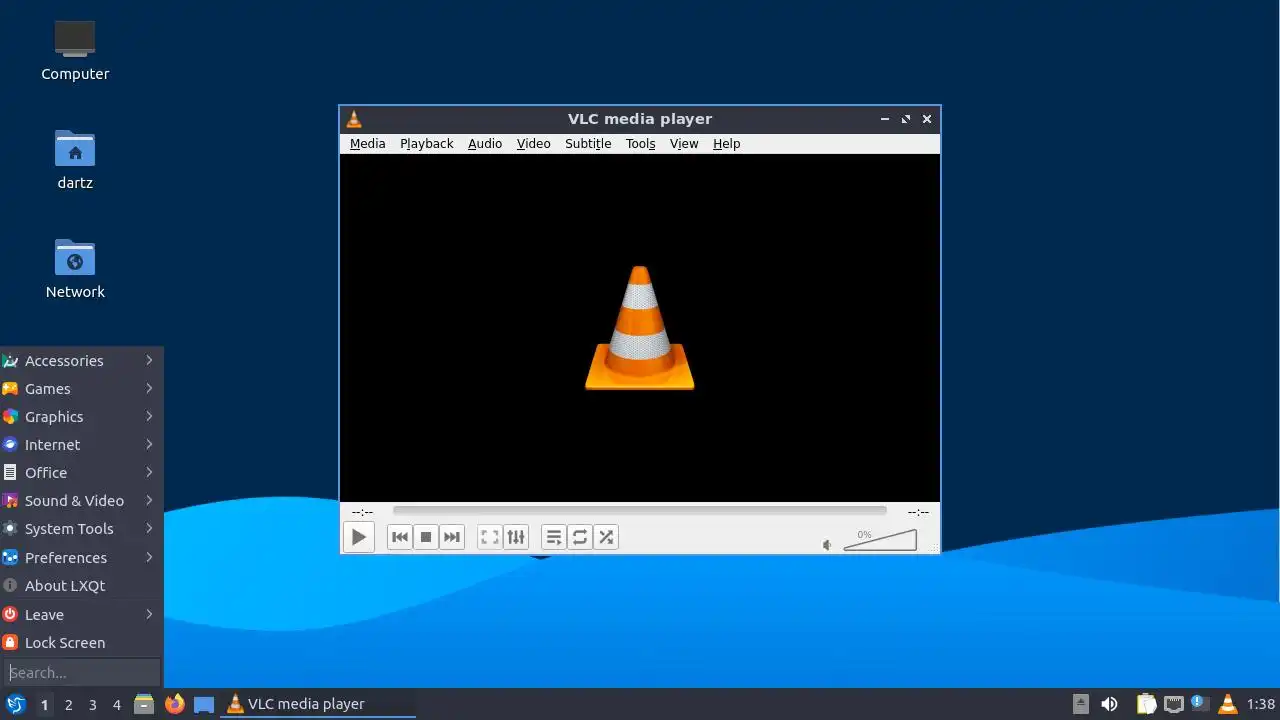Set volume on VLC triangle slider
The height and width of the screenshot is (720, 1280).
click(880, 540)
